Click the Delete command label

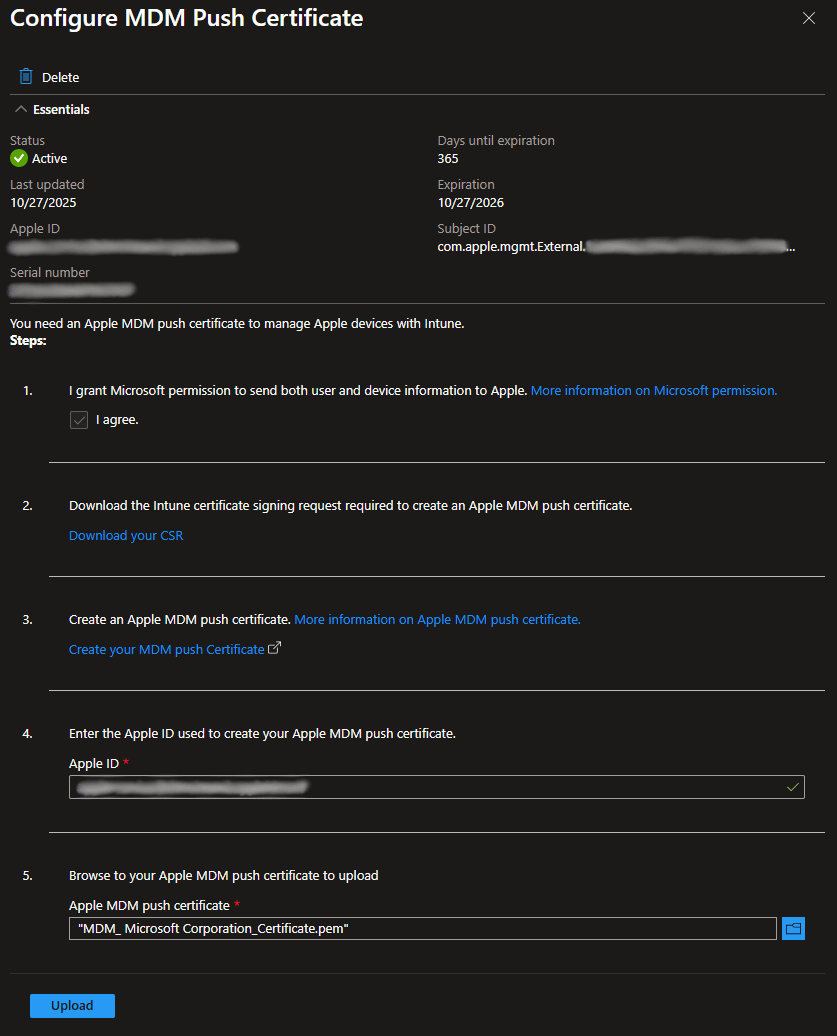[60, 78]
